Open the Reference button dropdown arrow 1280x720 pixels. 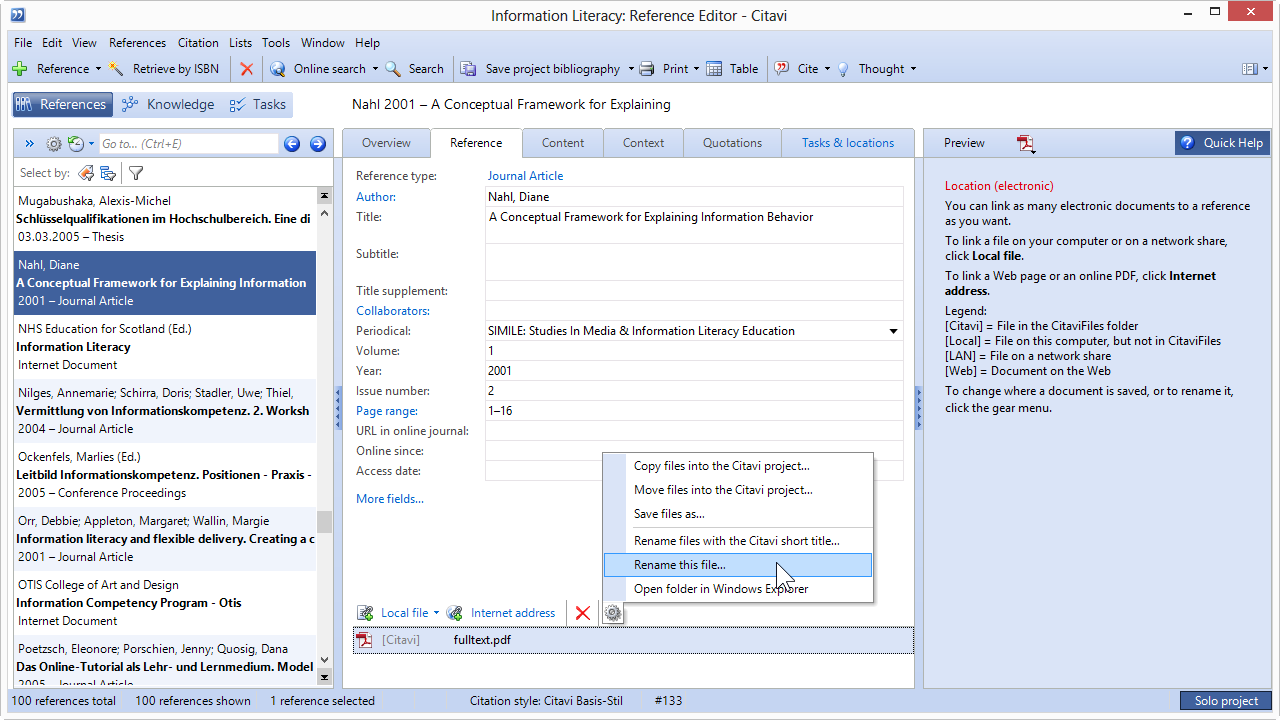98,69
